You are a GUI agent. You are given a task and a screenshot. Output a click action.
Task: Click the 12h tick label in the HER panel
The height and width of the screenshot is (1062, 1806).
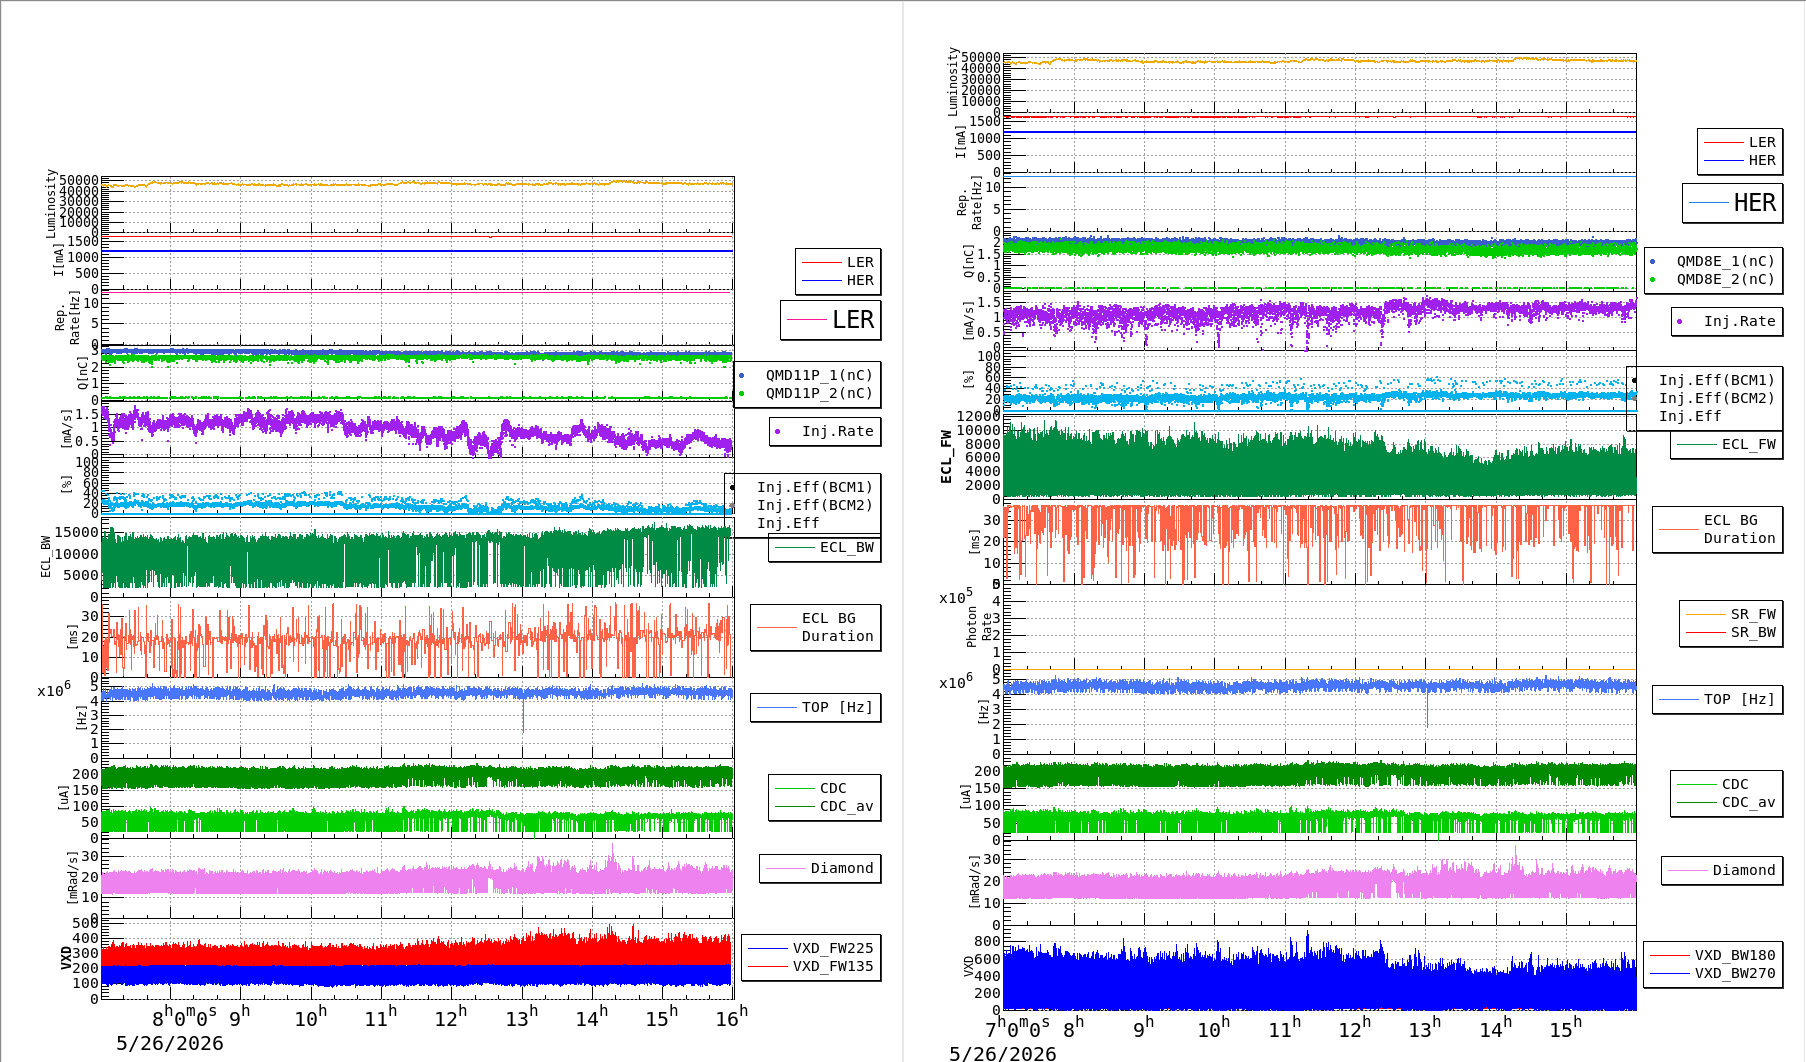[1355, 1027]
